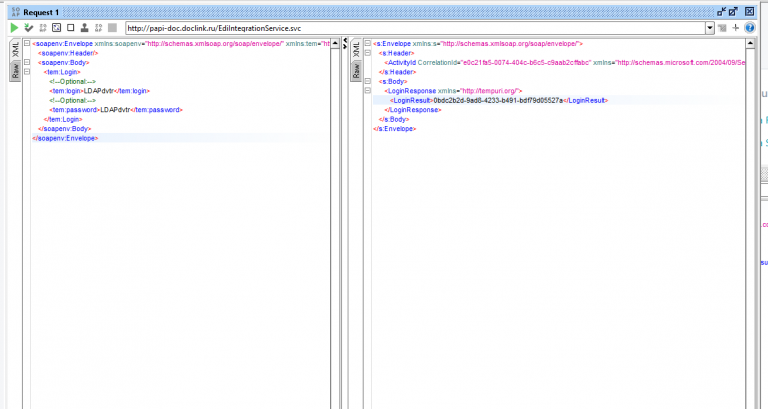Click the SOAP icon in Request 1 title bar
Viewport: 768px width, 409px height.
(15, 12)
